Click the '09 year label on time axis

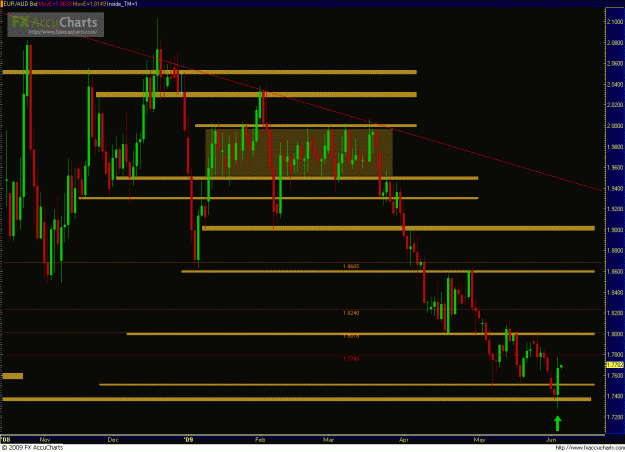(189, 440)
